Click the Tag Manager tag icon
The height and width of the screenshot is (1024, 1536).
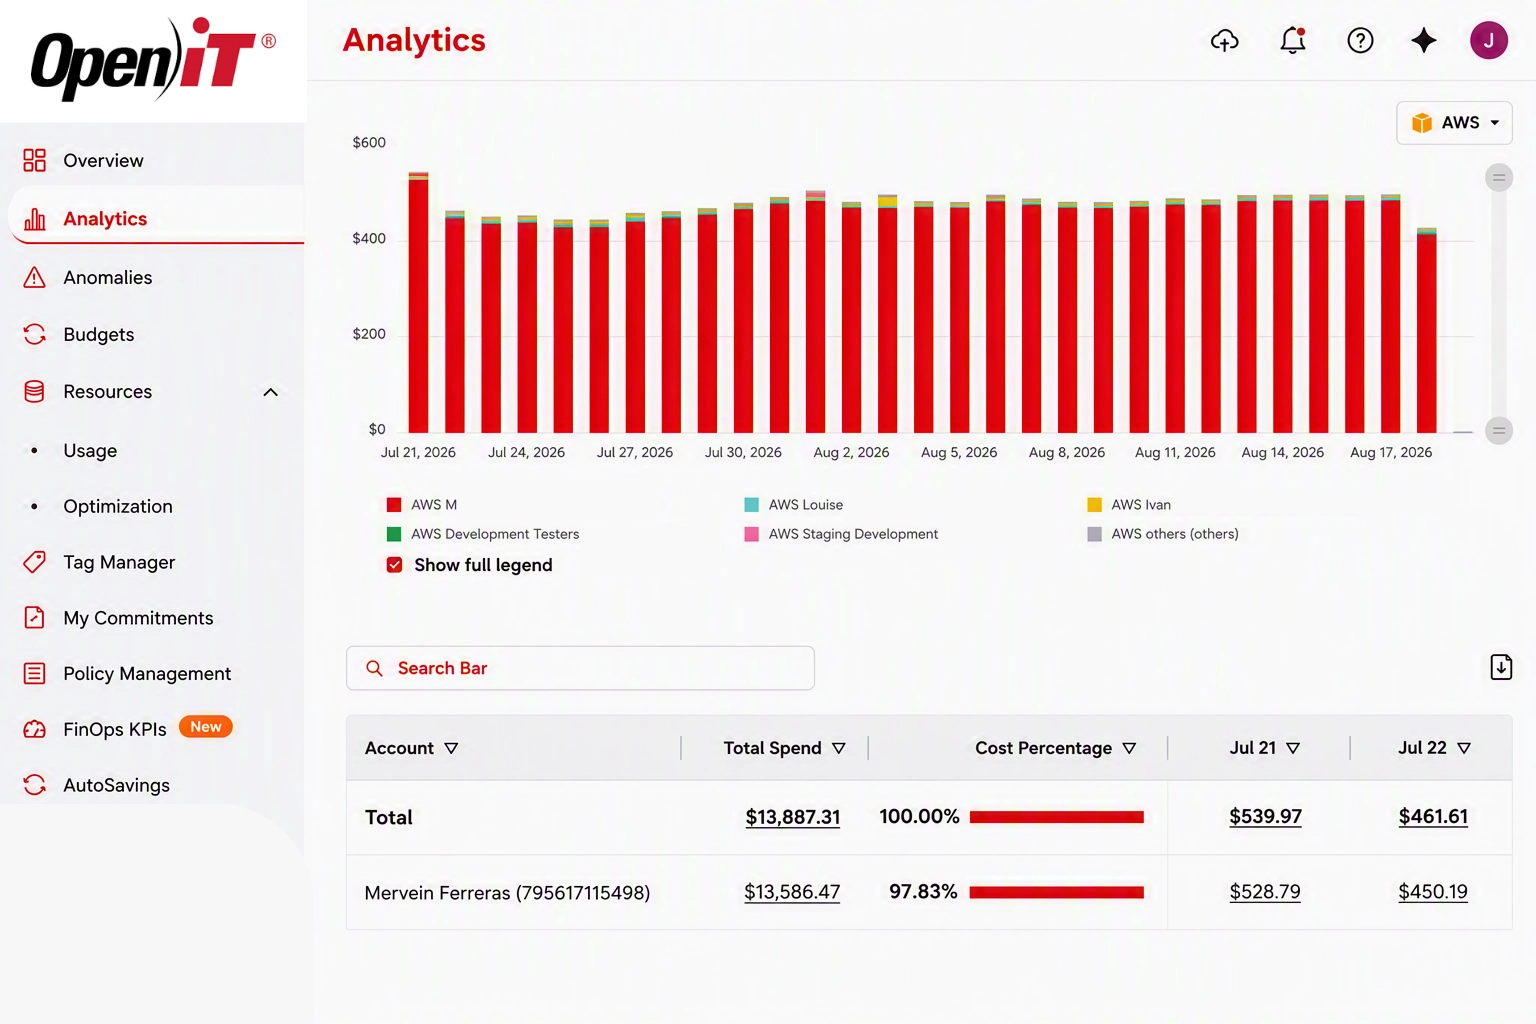coord(34,562)
